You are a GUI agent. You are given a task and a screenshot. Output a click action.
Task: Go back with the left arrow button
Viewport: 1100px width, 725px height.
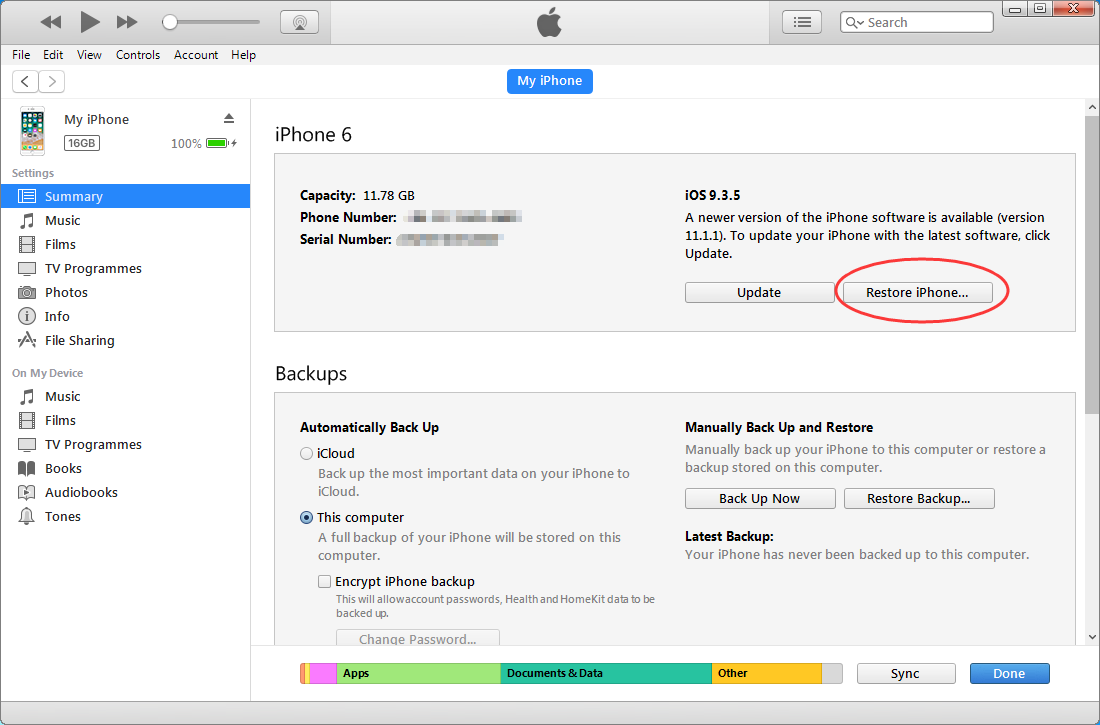(25, 81)
